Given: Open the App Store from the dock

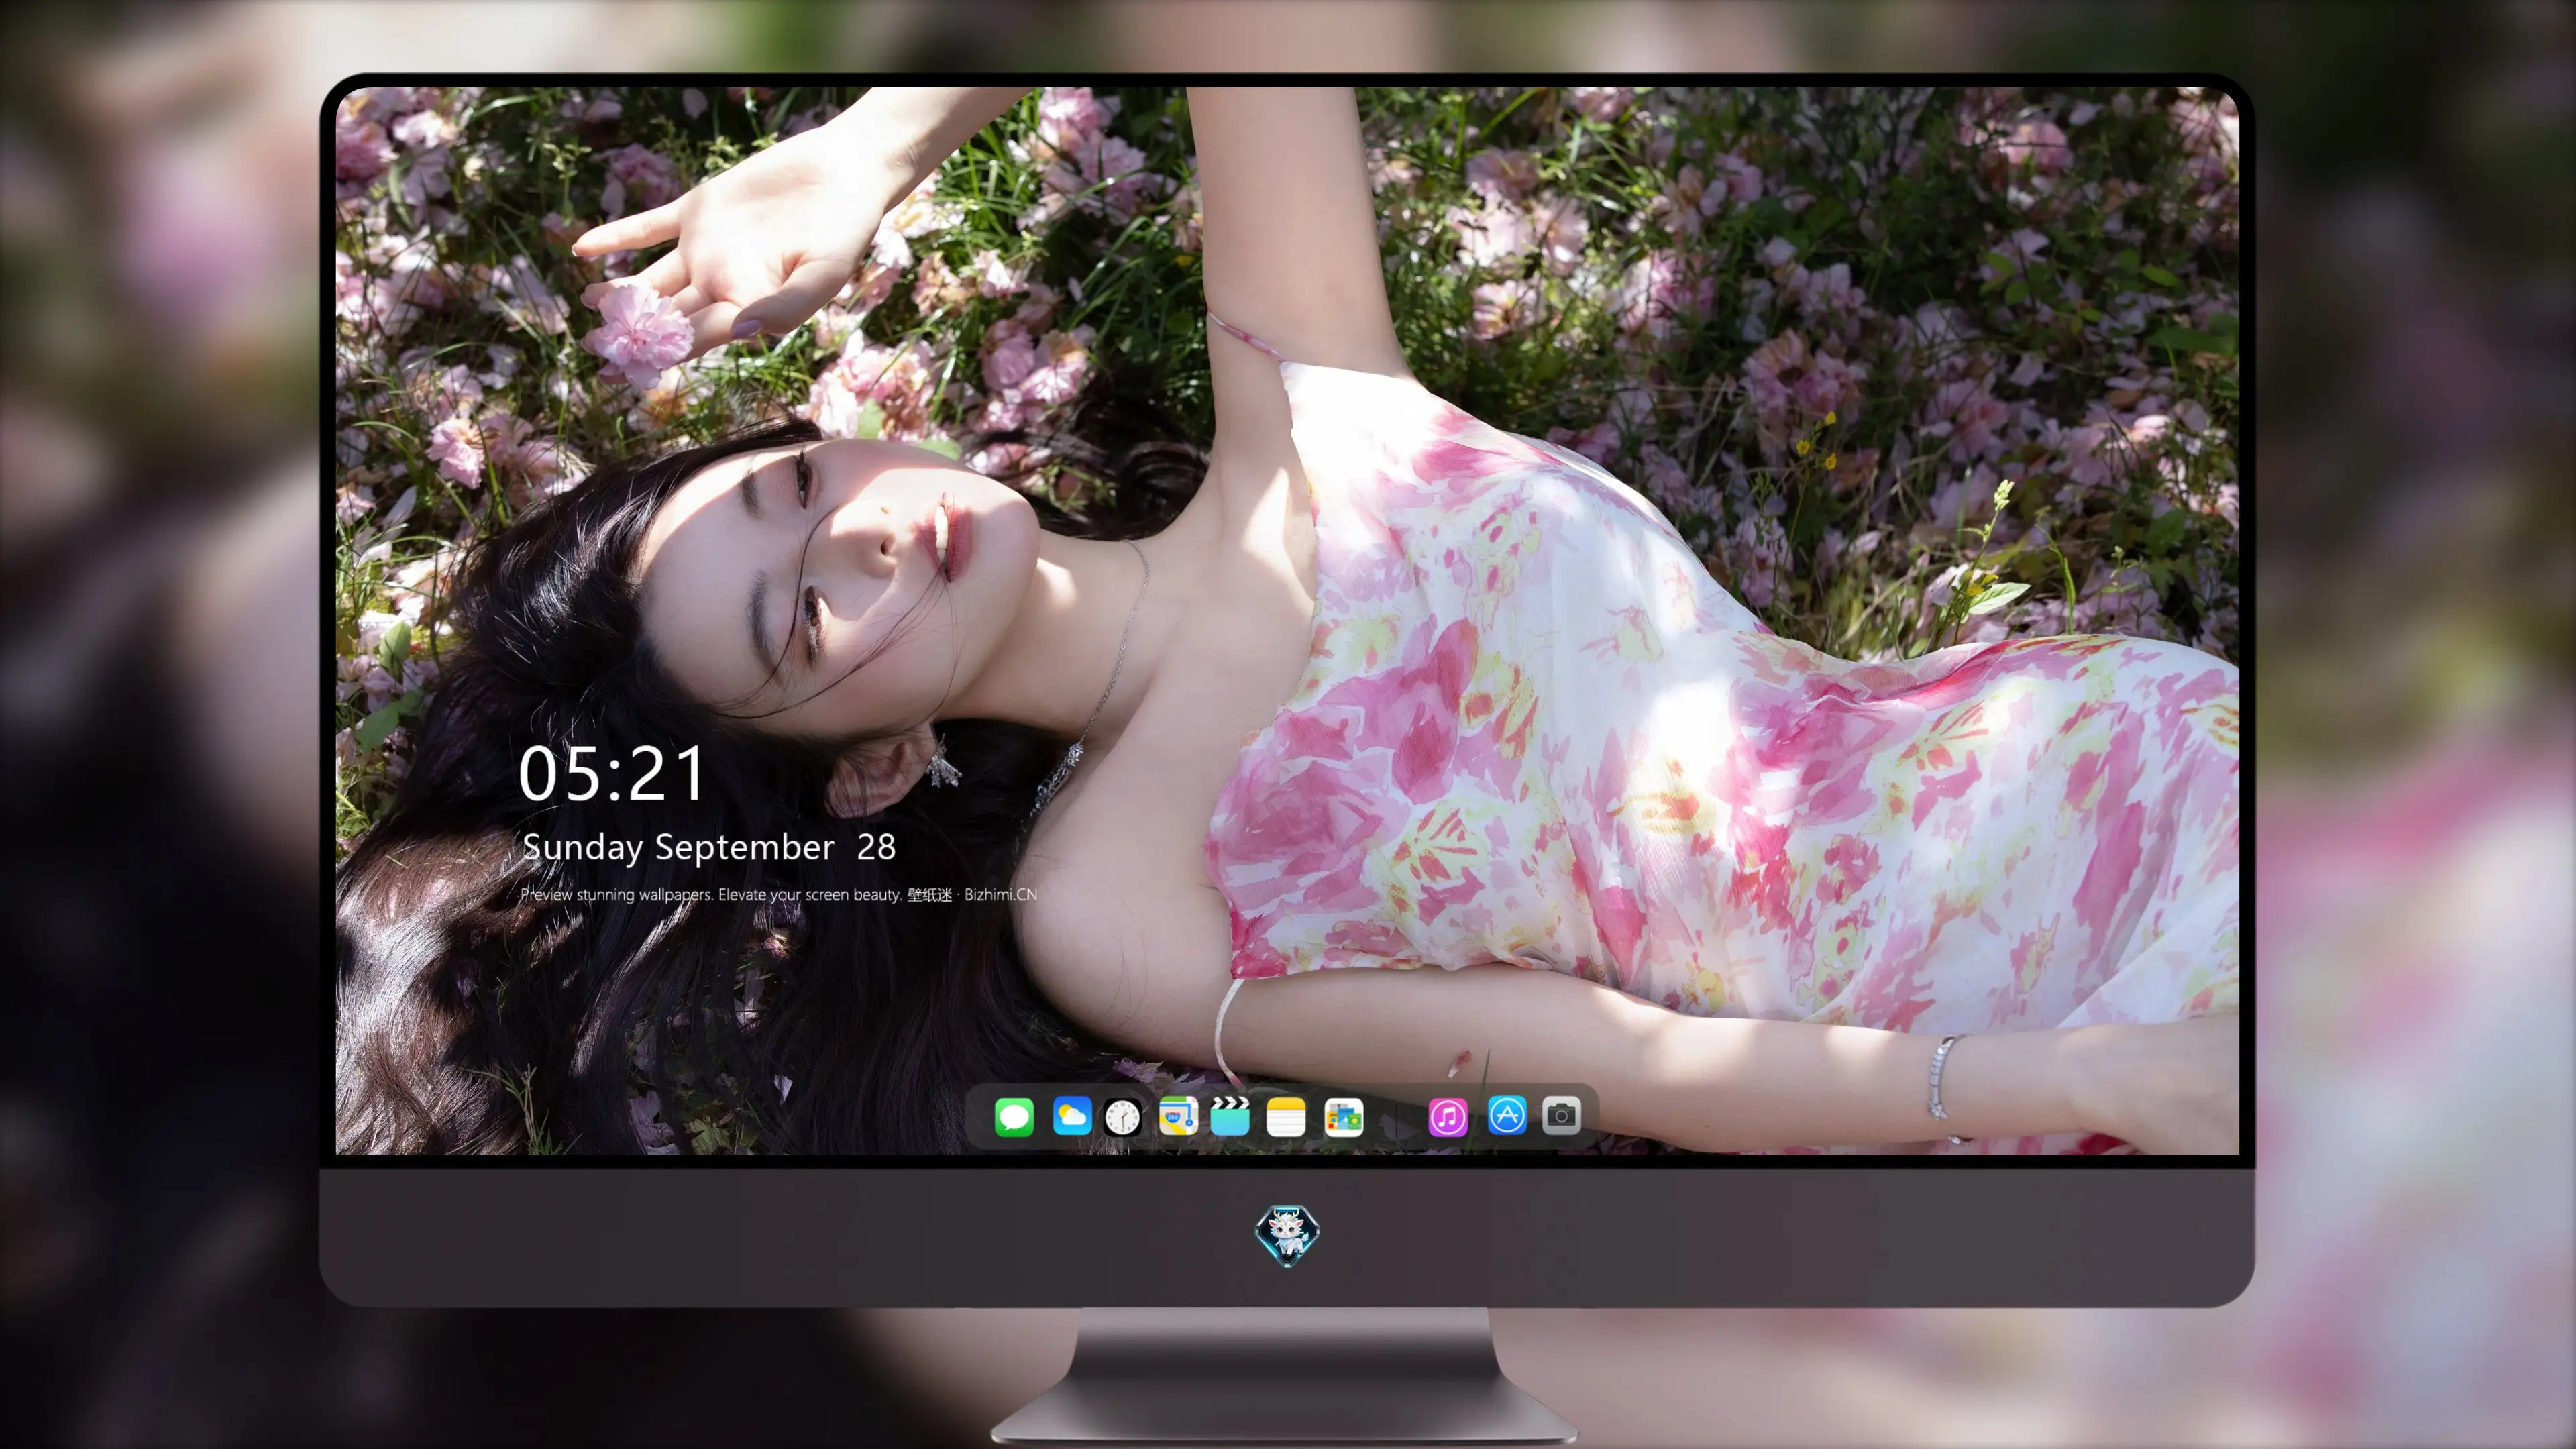Looking at the screenshot, I should tap(1507, 1115).
